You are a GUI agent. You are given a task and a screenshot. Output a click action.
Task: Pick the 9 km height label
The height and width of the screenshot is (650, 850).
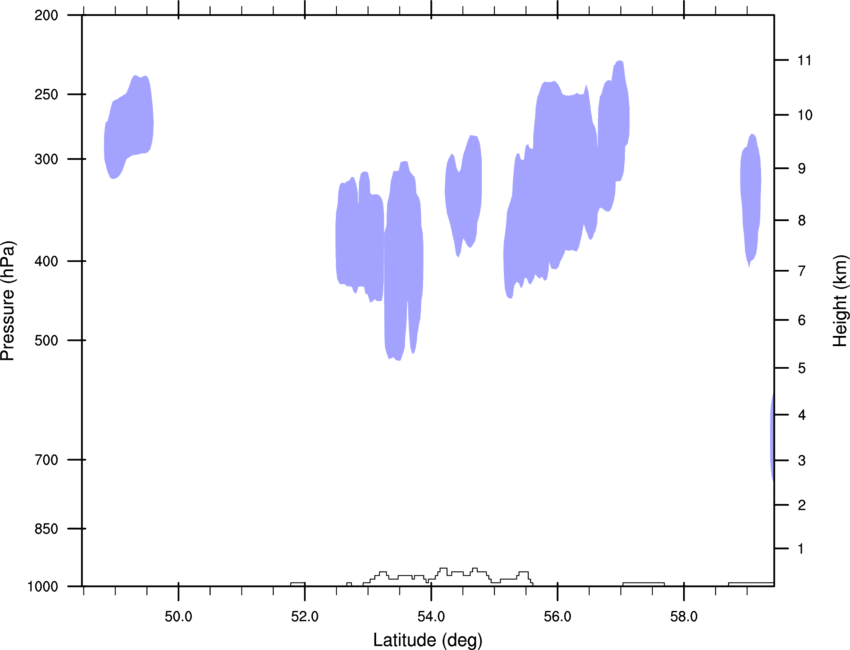coord(802,169)
